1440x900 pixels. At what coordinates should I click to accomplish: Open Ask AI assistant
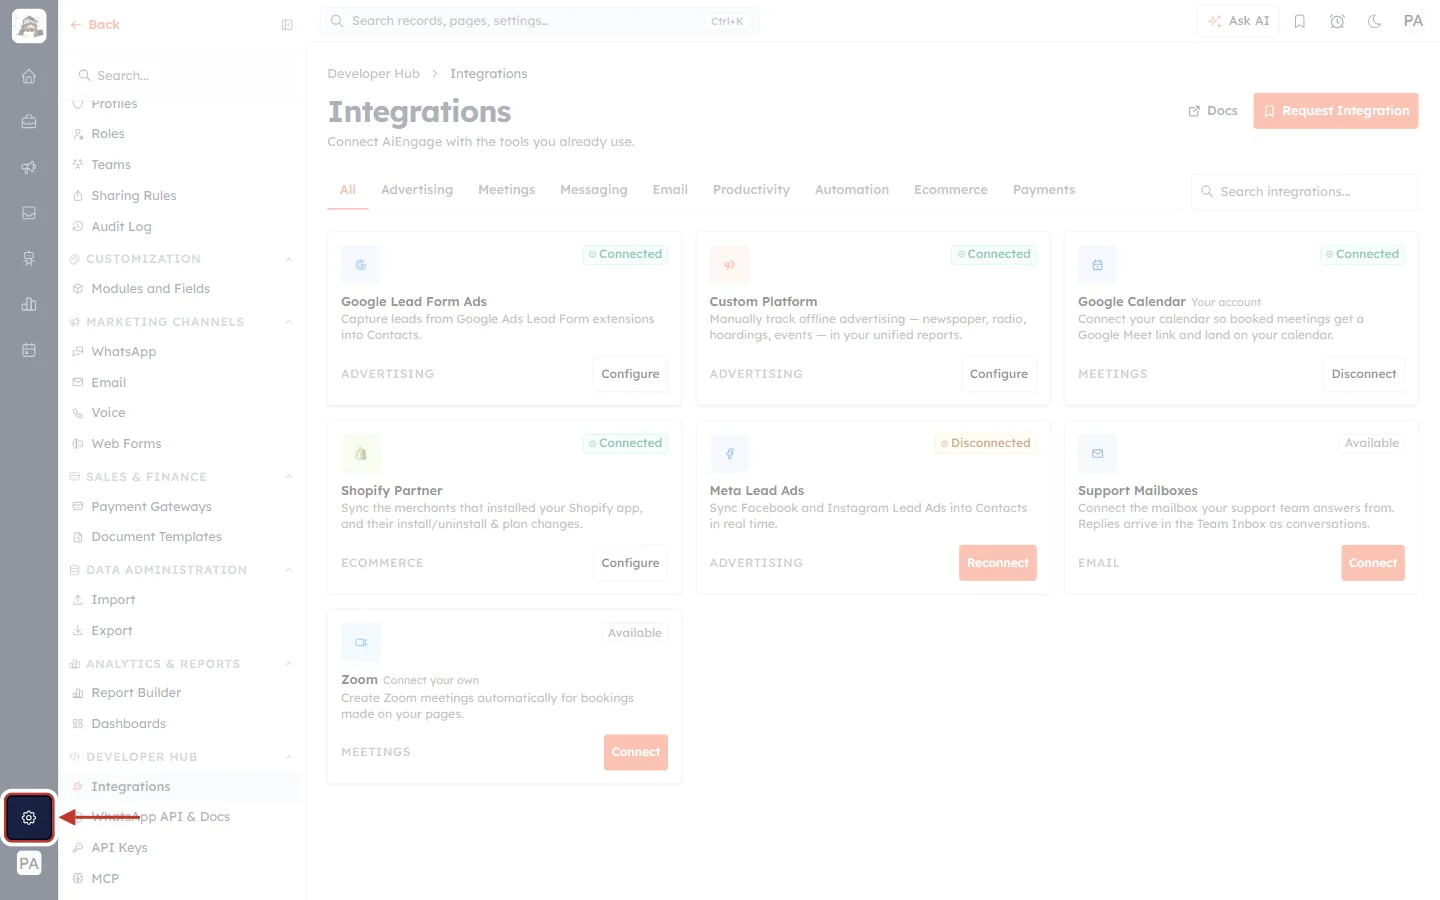1238,21
